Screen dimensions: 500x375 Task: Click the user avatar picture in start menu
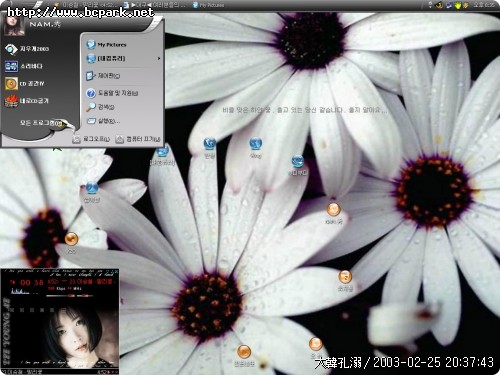tap(14, 26)
